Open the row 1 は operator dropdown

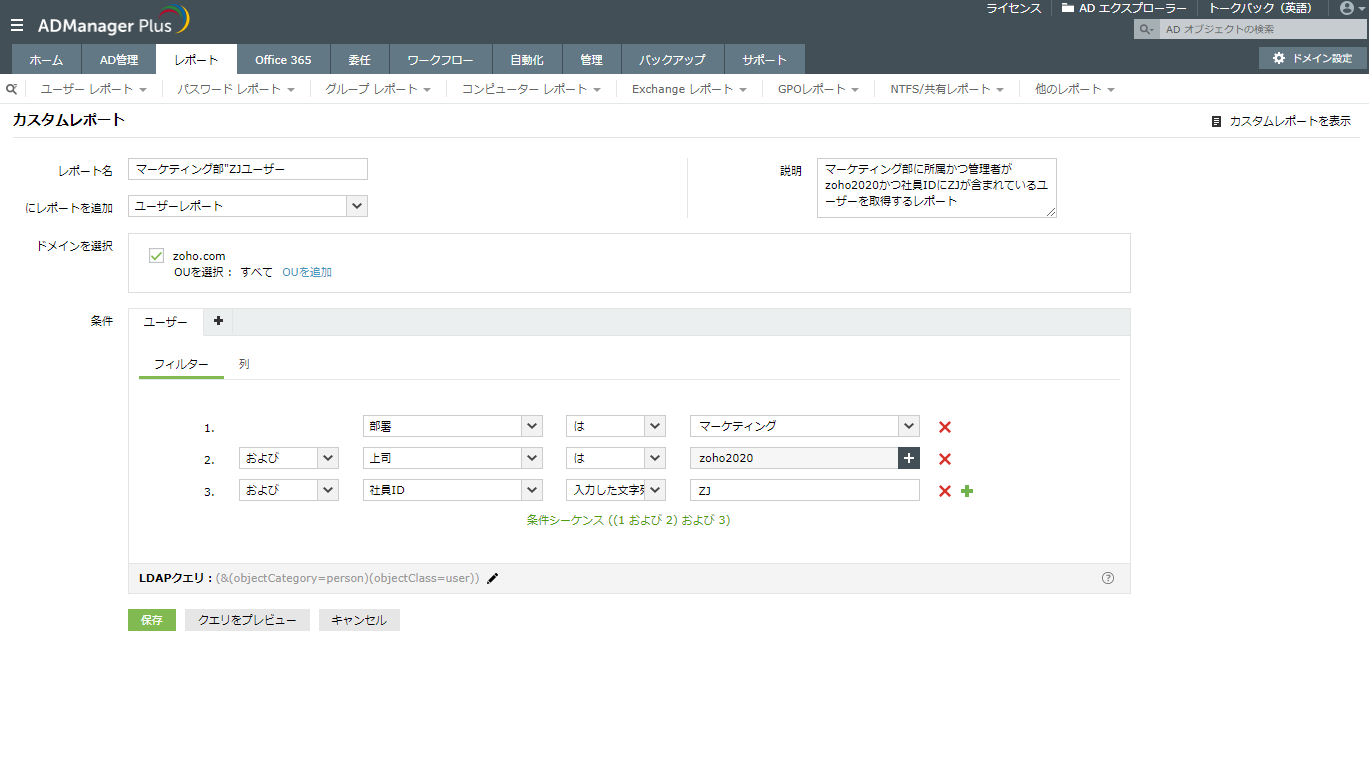616,426
